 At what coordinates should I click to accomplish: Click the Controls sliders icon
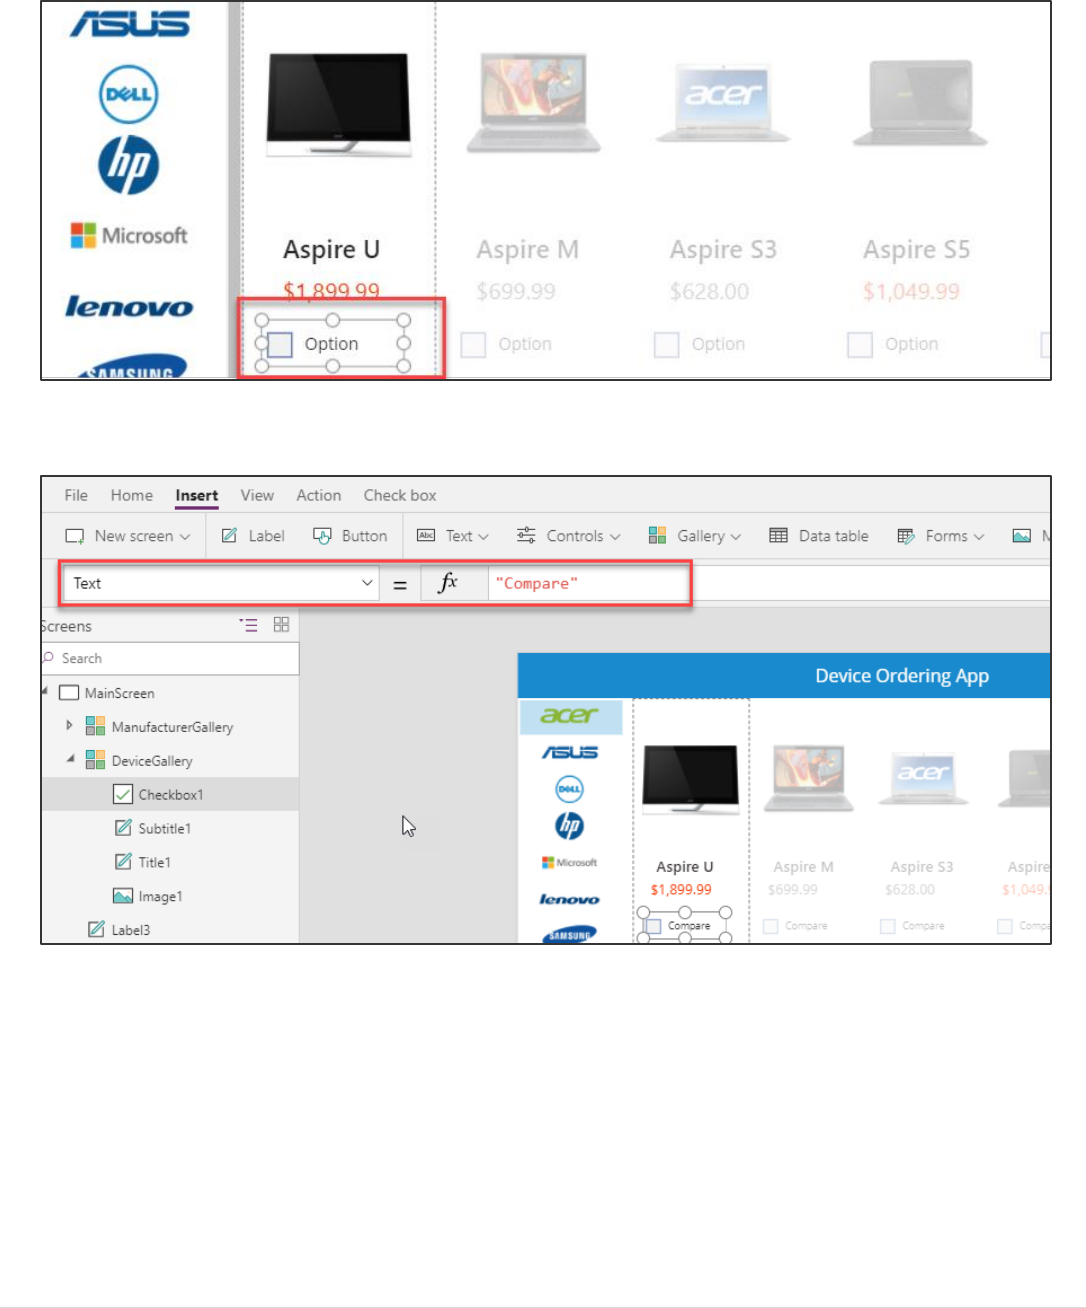[x=526, y=536]
